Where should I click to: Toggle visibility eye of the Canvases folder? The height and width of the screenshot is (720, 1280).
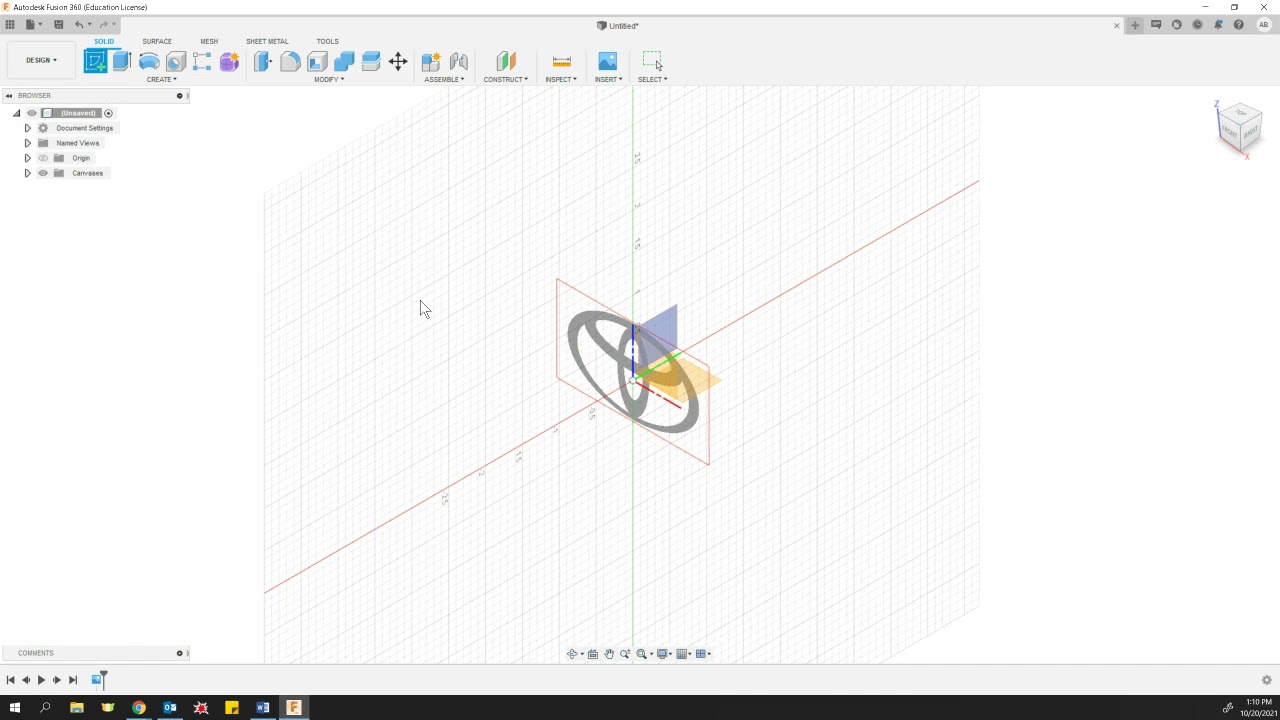coord(43,173)
